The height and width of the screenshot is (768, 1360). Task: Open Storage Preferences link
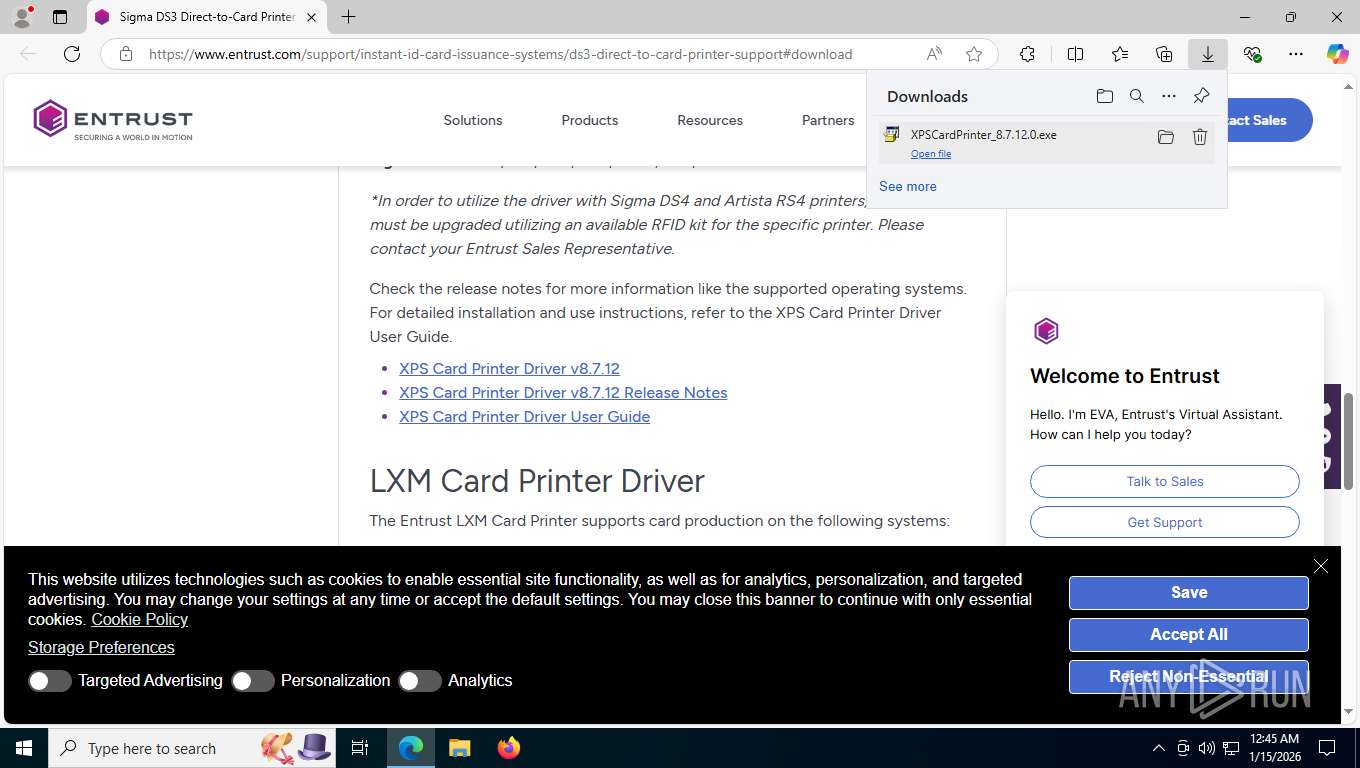point(101,648)
